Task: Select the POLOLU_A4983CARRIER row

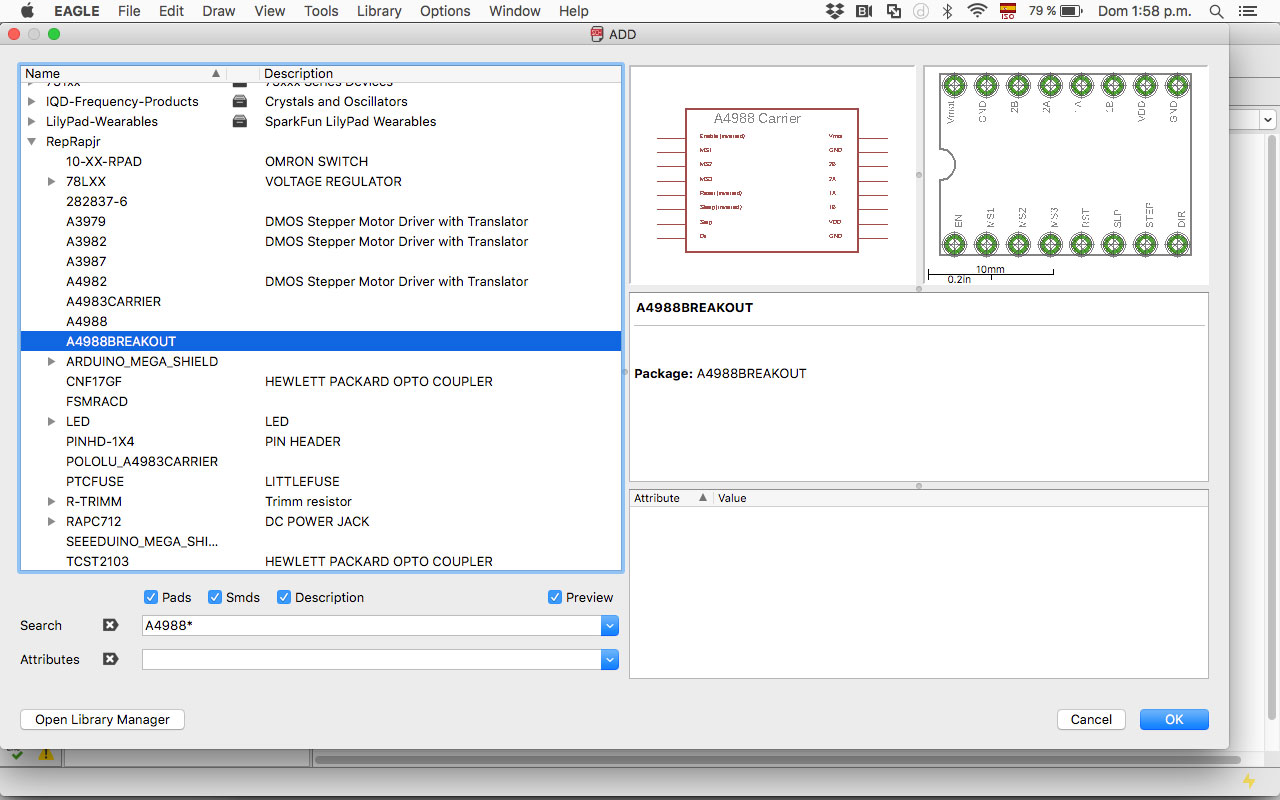Action: 321,461
